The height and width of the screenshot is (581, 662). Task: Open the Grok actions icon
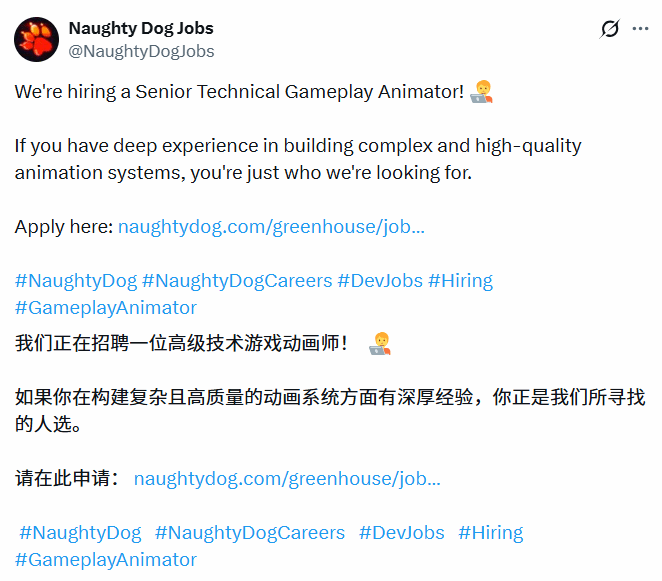(x=609, y=29)
